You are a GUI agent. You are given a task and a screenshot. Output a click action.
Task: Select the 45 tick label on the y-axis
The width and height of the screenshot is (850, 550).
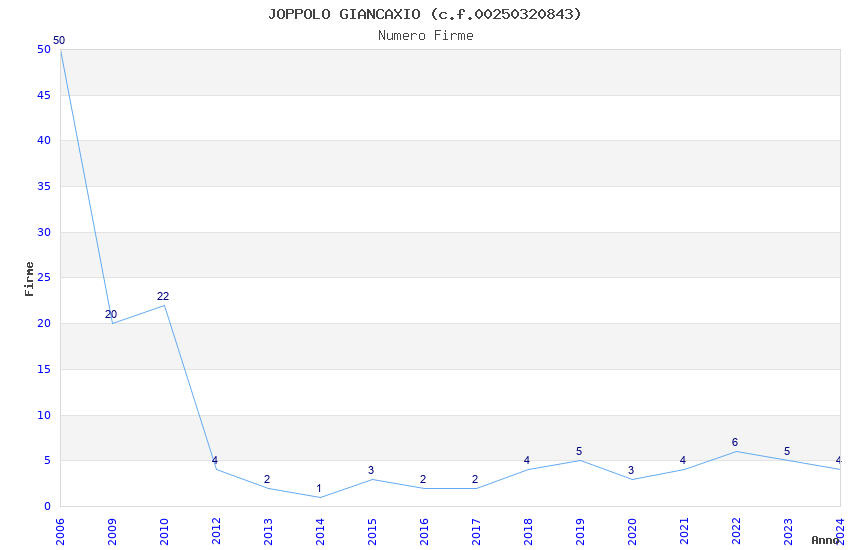coord(44,95)
